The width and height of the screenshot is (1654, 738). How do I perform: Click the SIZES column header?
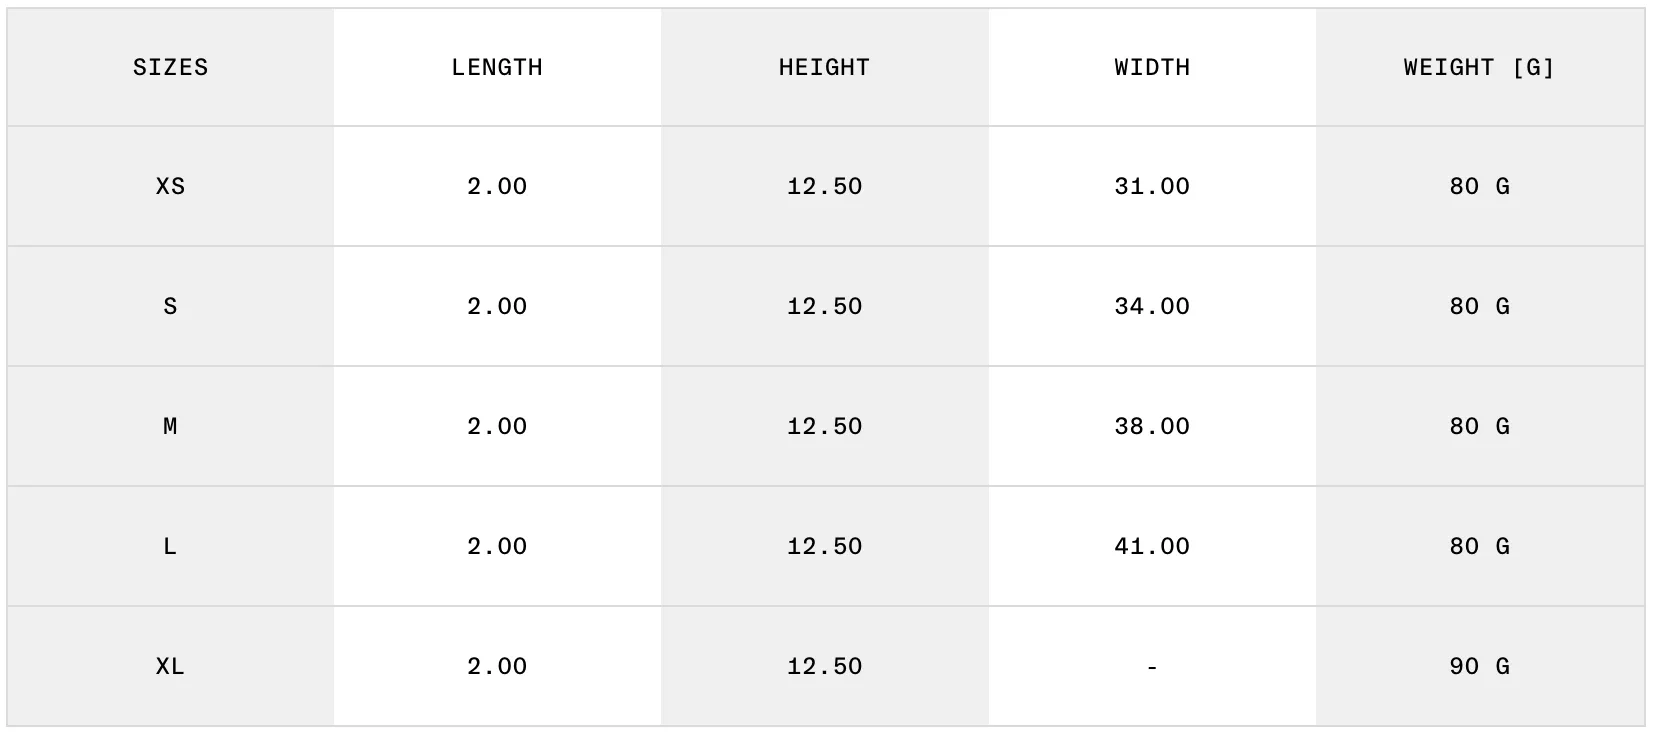coord(170,67)
